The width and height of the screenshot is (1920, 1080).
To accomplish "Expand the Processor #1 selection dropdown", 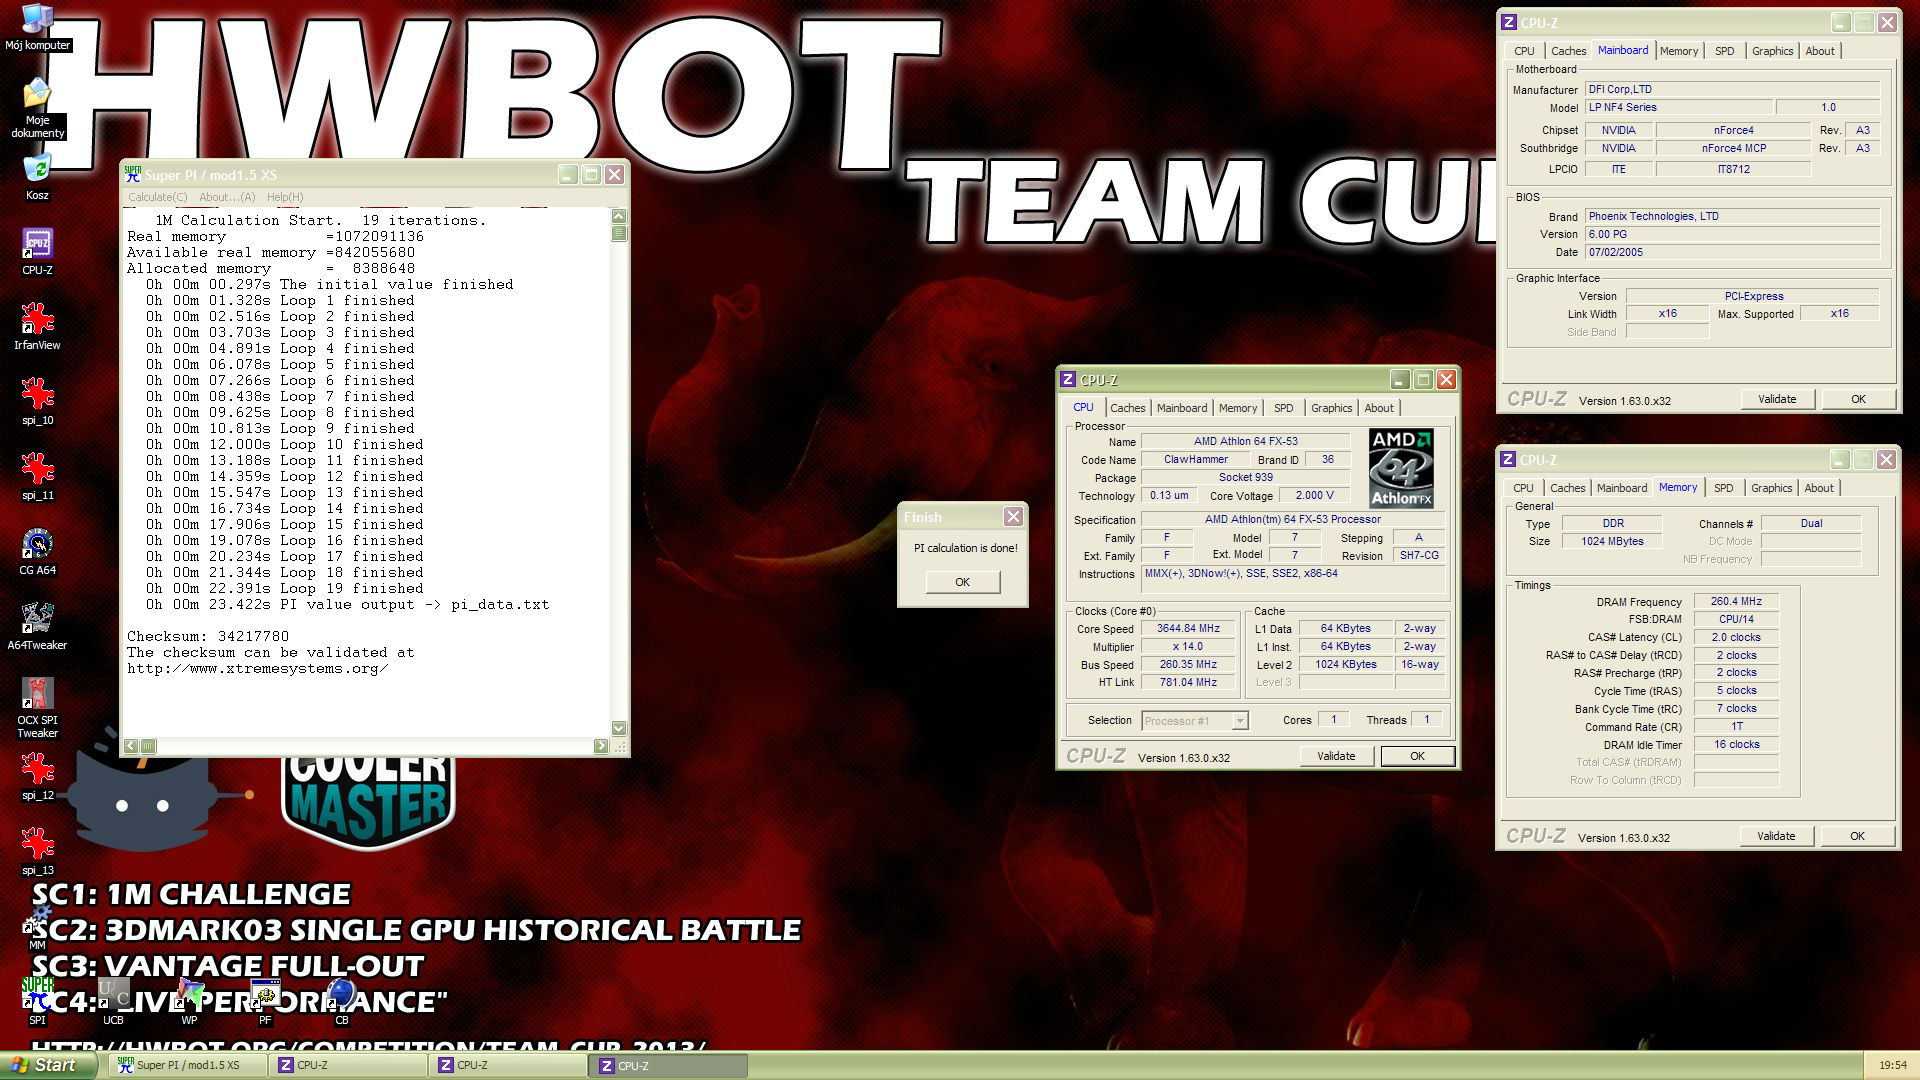I will [1240, 721].
